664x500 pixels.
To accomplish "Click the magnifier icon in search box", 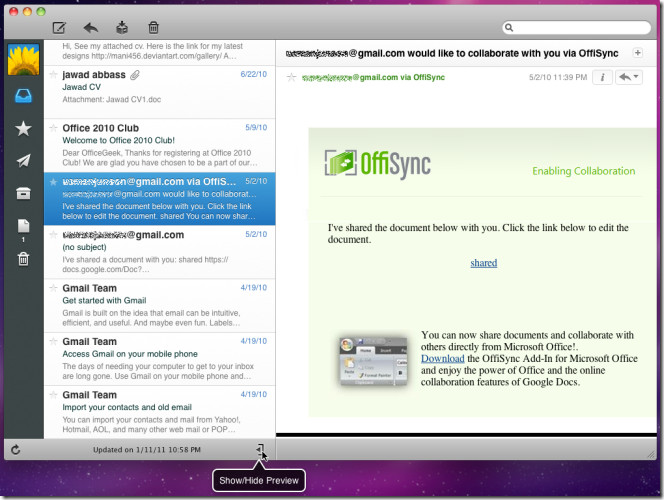I will 509,28.
